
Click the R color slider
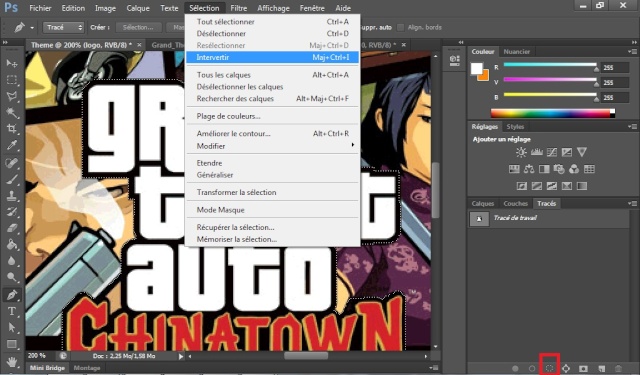550,65
